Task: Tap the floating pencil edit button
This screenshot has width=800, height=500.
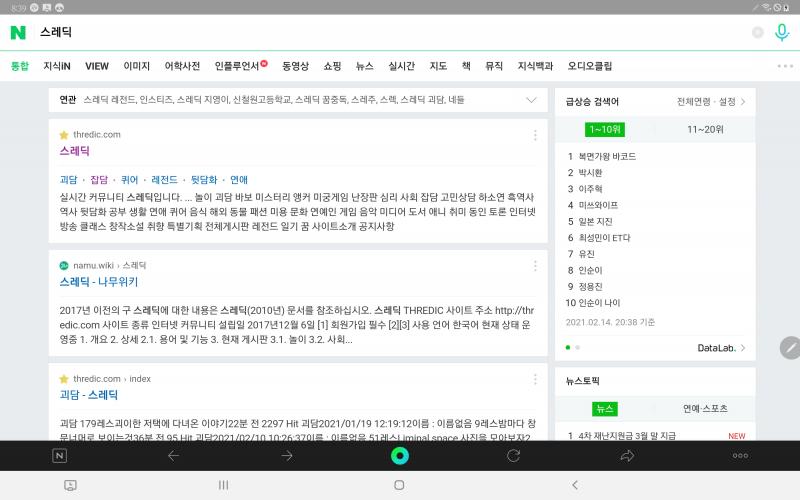Action: [x=790, y=348]
